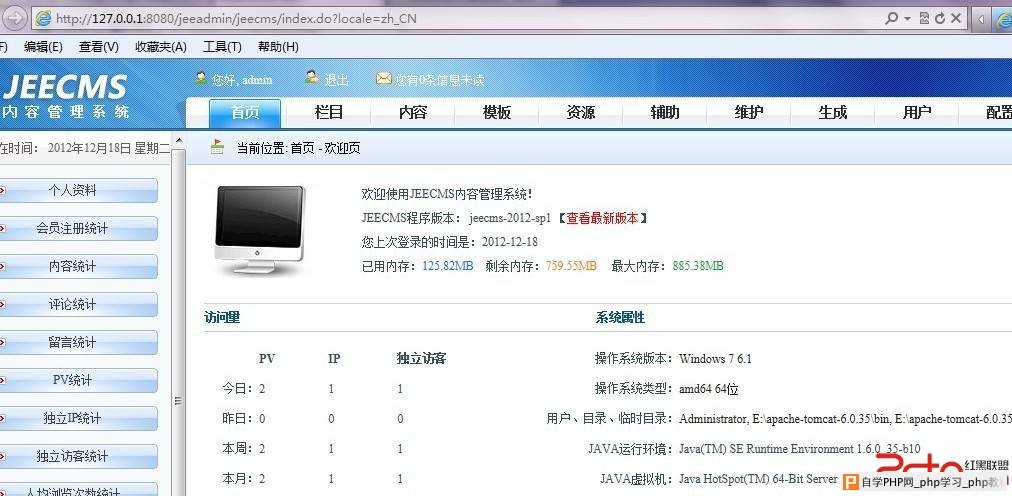Viewport: 1012px width, 496px height.
Task: Click the compatibility view icon
Action: pos(924,18)
